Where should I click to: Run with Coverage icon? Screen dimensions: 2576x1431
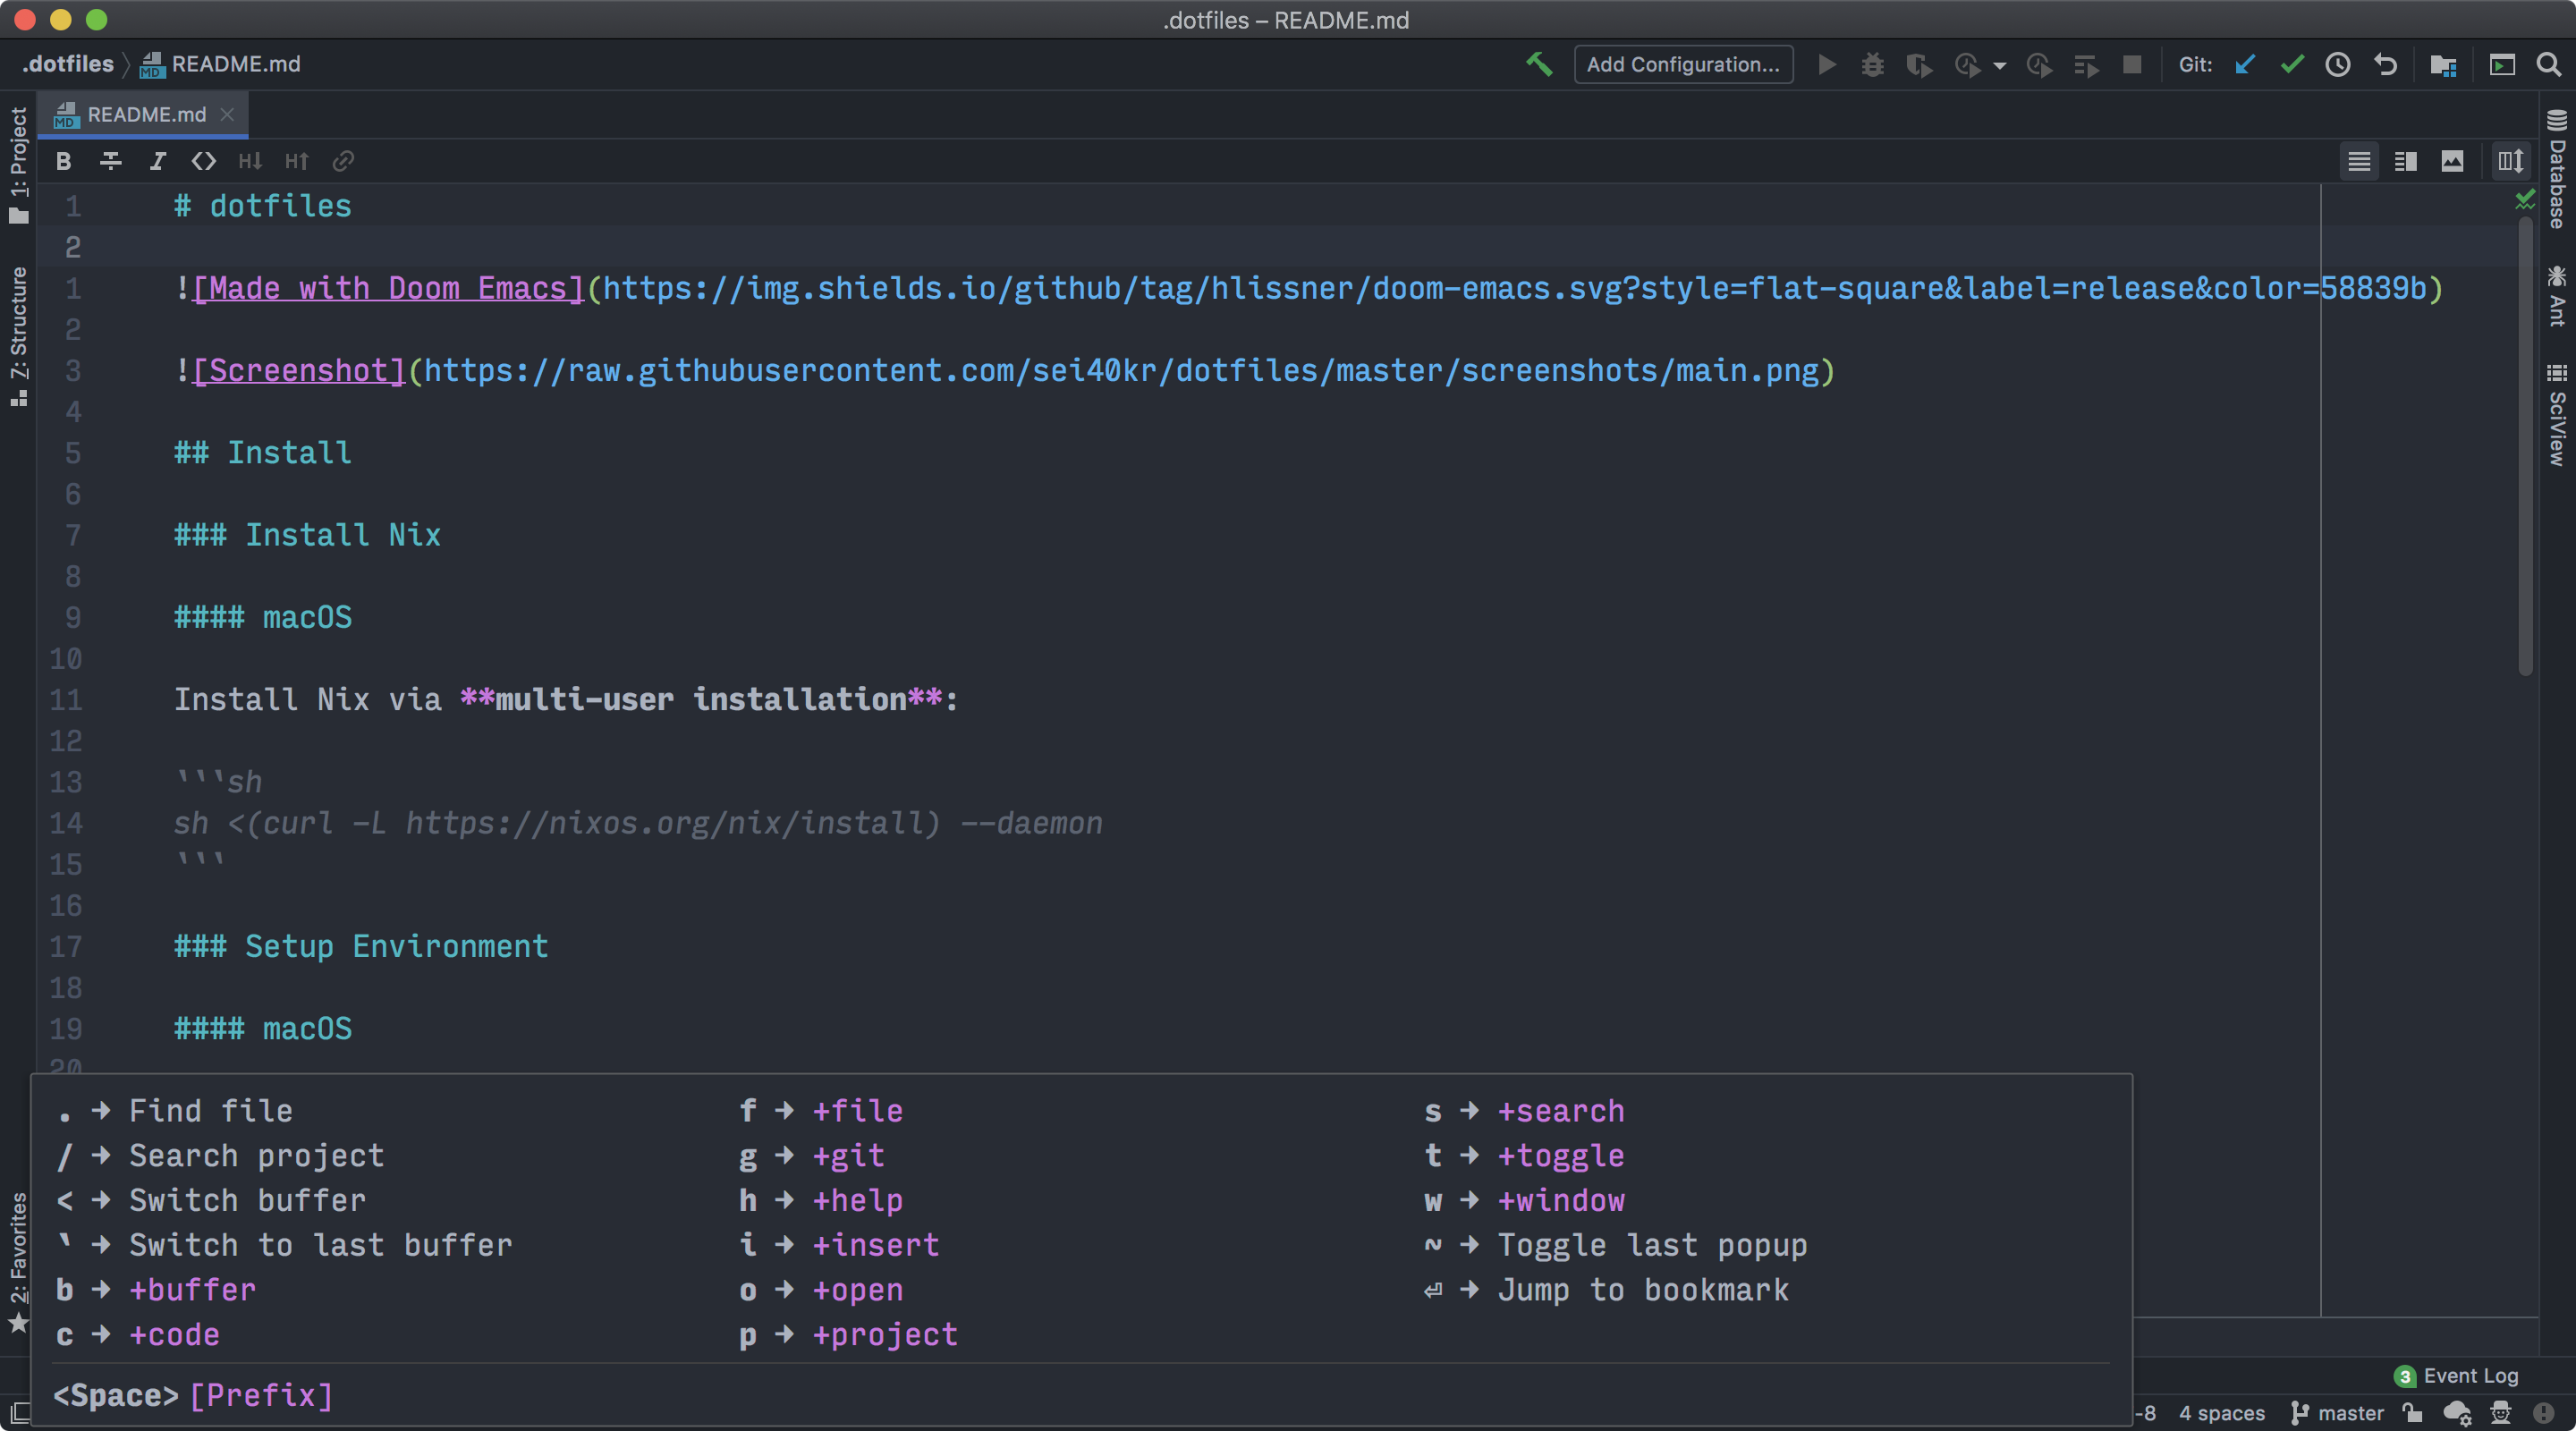(x=1919, y=65)
